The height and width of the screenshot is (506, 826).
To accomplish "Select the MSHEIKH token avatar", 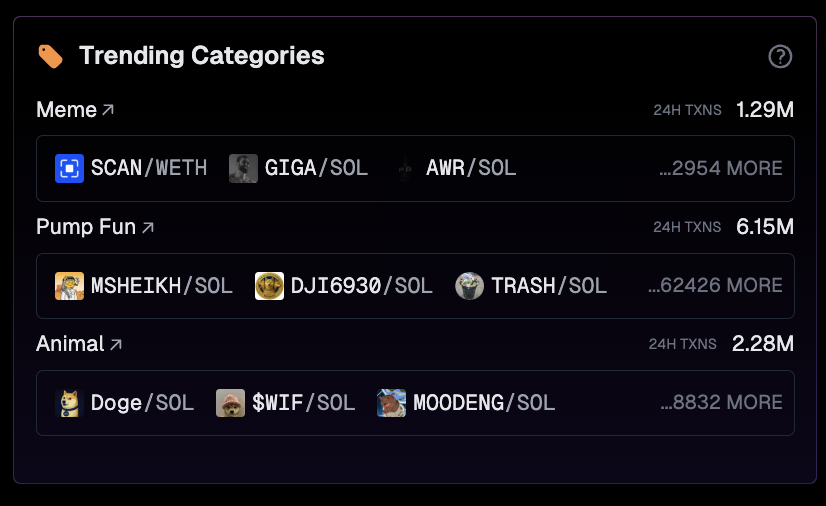I will (70, 286).
